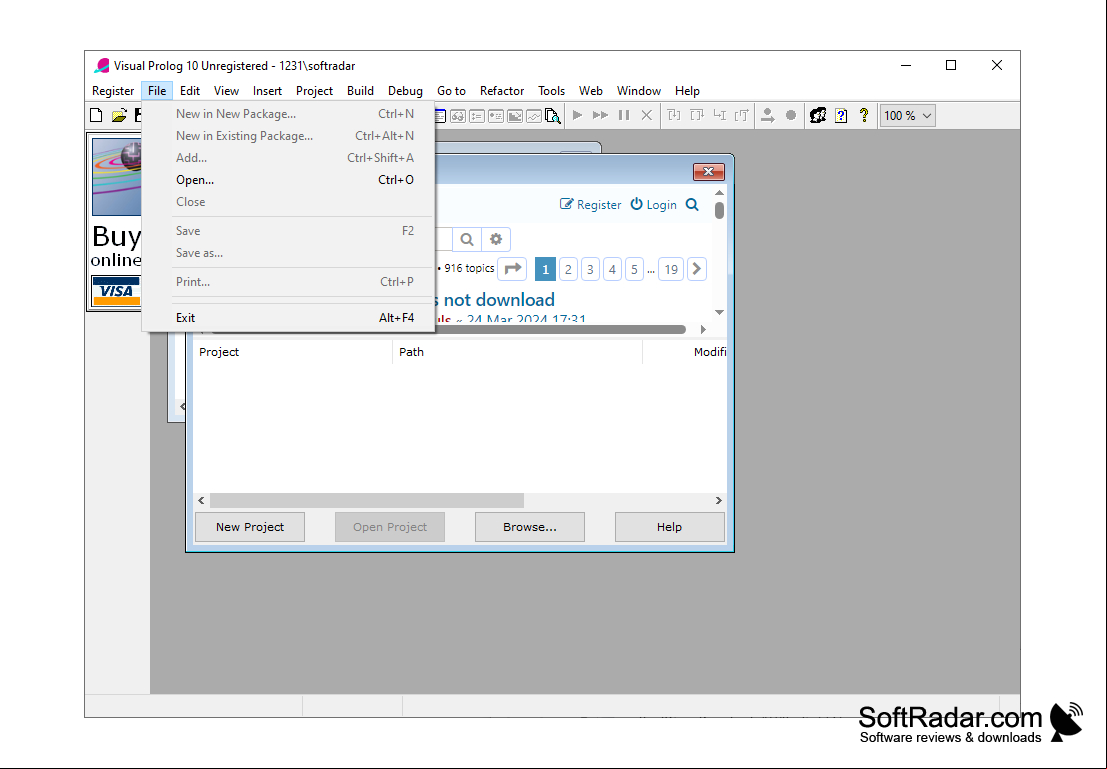Click the single-triangle Run icon
The image size is (1107, 769).
[578, 115]
